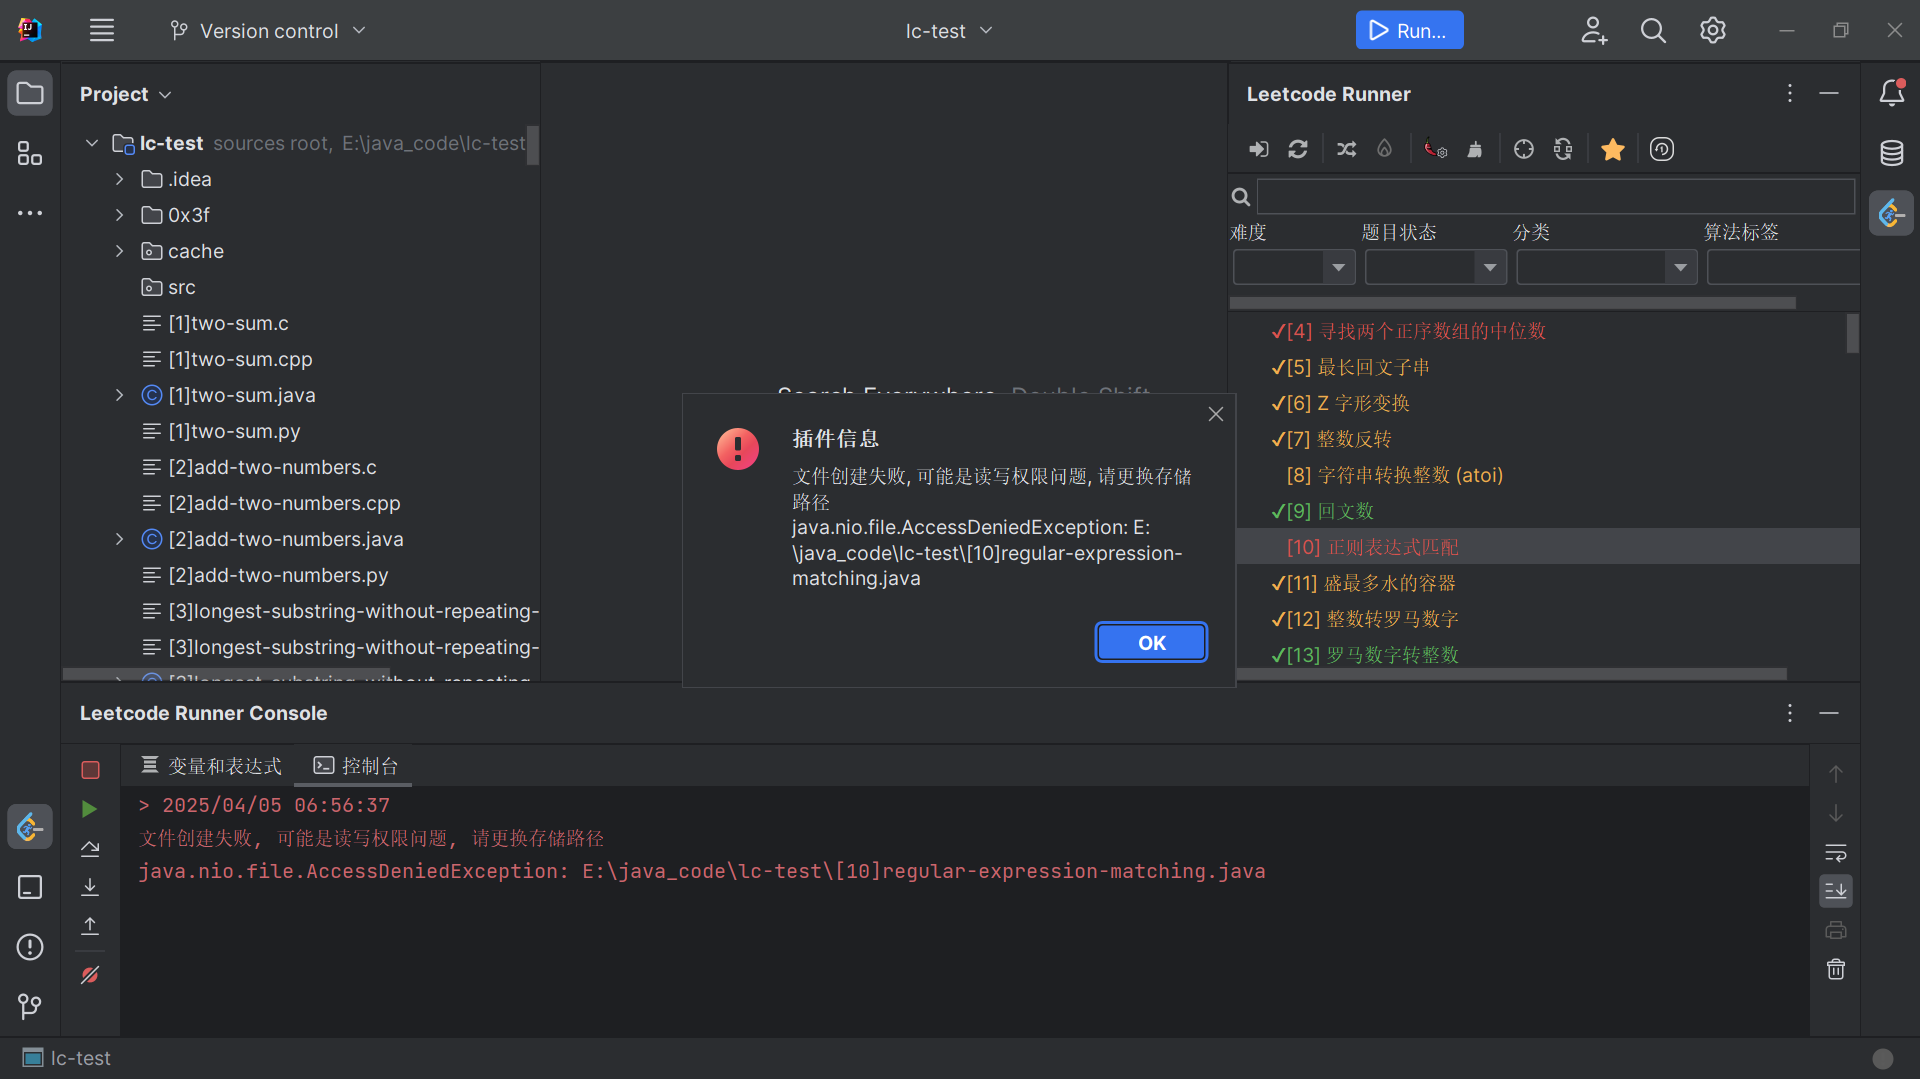Open the 难度 difficulty dropdown
1920x1079 pixels.
(1294, 267)
